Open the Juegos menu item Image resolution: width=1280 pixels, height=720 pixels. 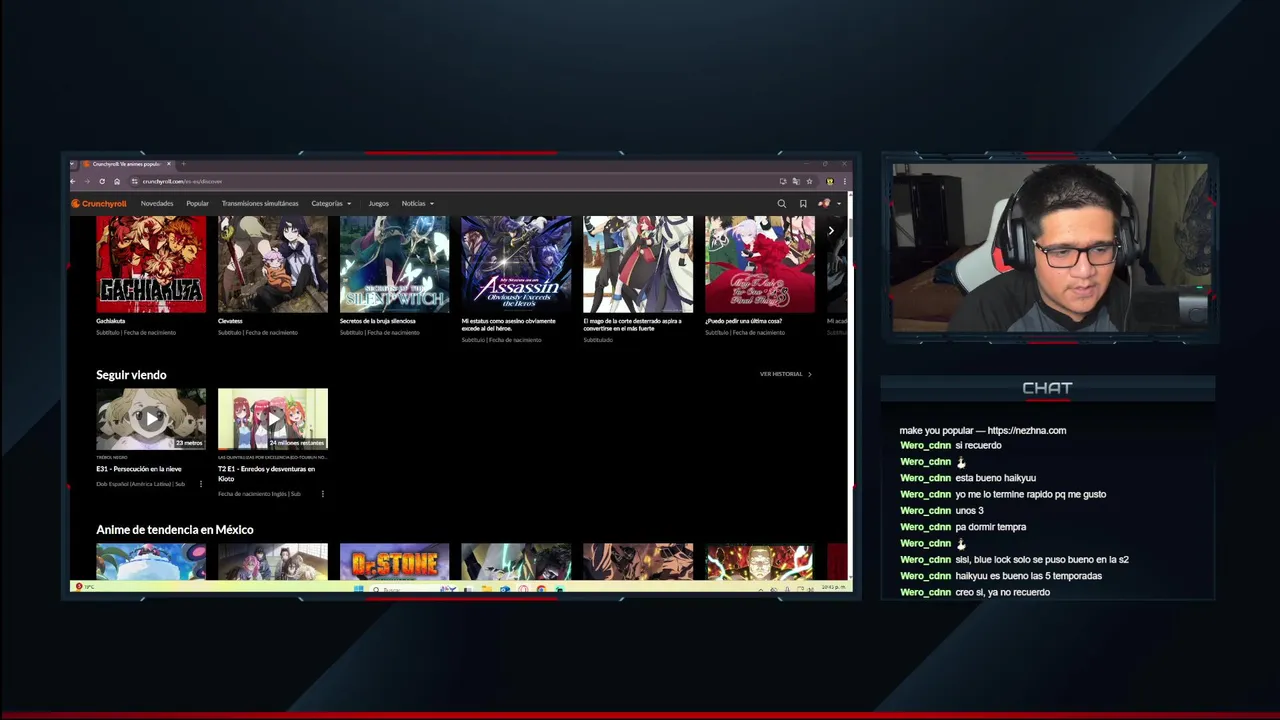pyautogui.click(x=378, y=204)
